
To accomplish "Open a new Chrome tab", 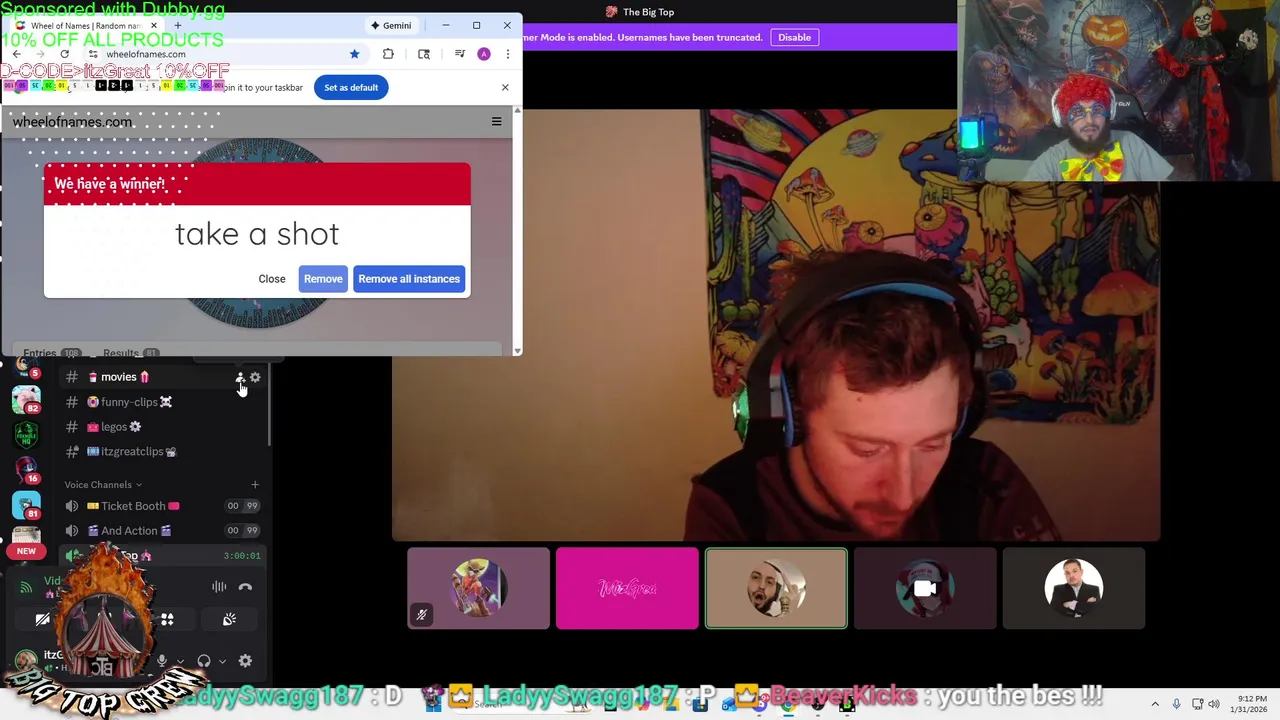I will (x=177, y=25).
